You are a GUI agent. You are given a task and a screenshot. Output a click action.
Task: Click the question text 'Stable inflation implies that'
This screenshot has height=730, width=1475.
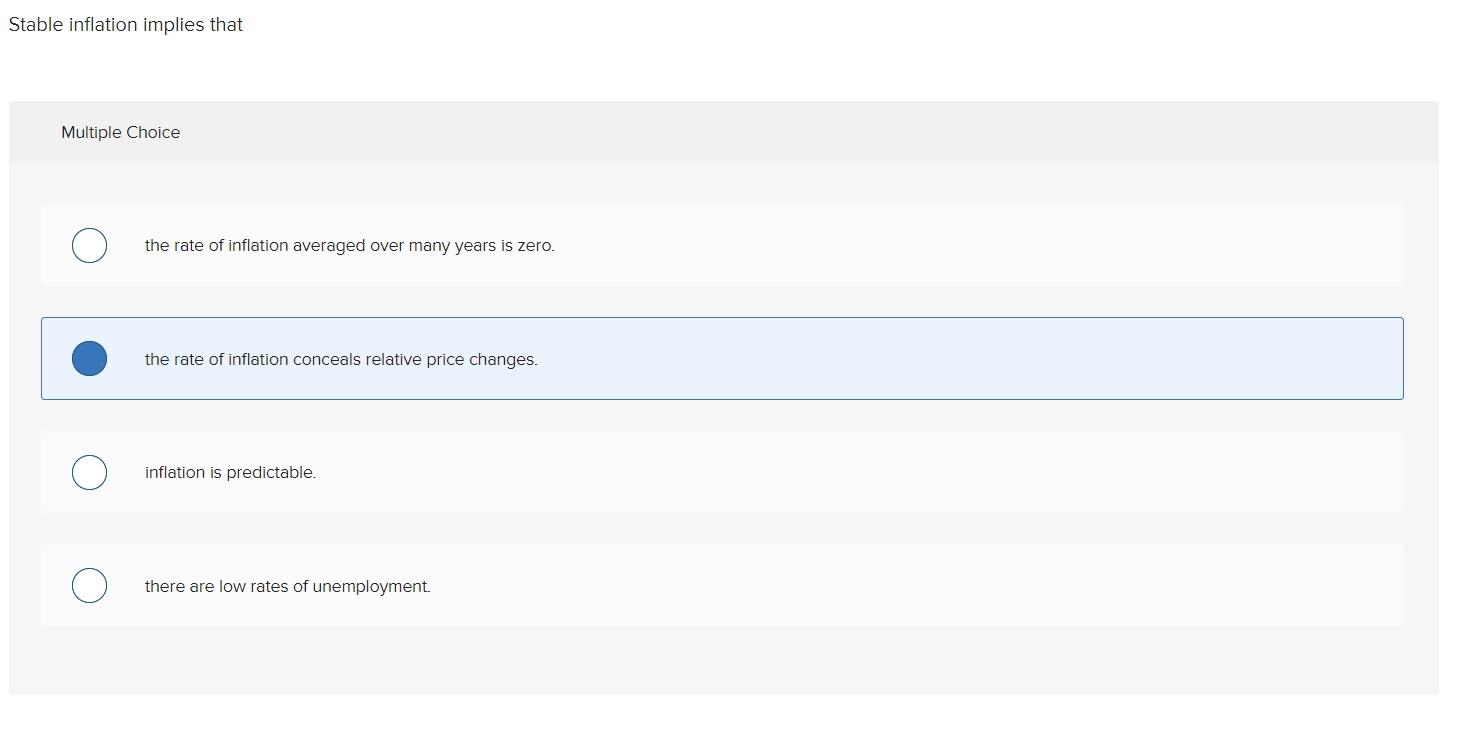pos(125,24)
